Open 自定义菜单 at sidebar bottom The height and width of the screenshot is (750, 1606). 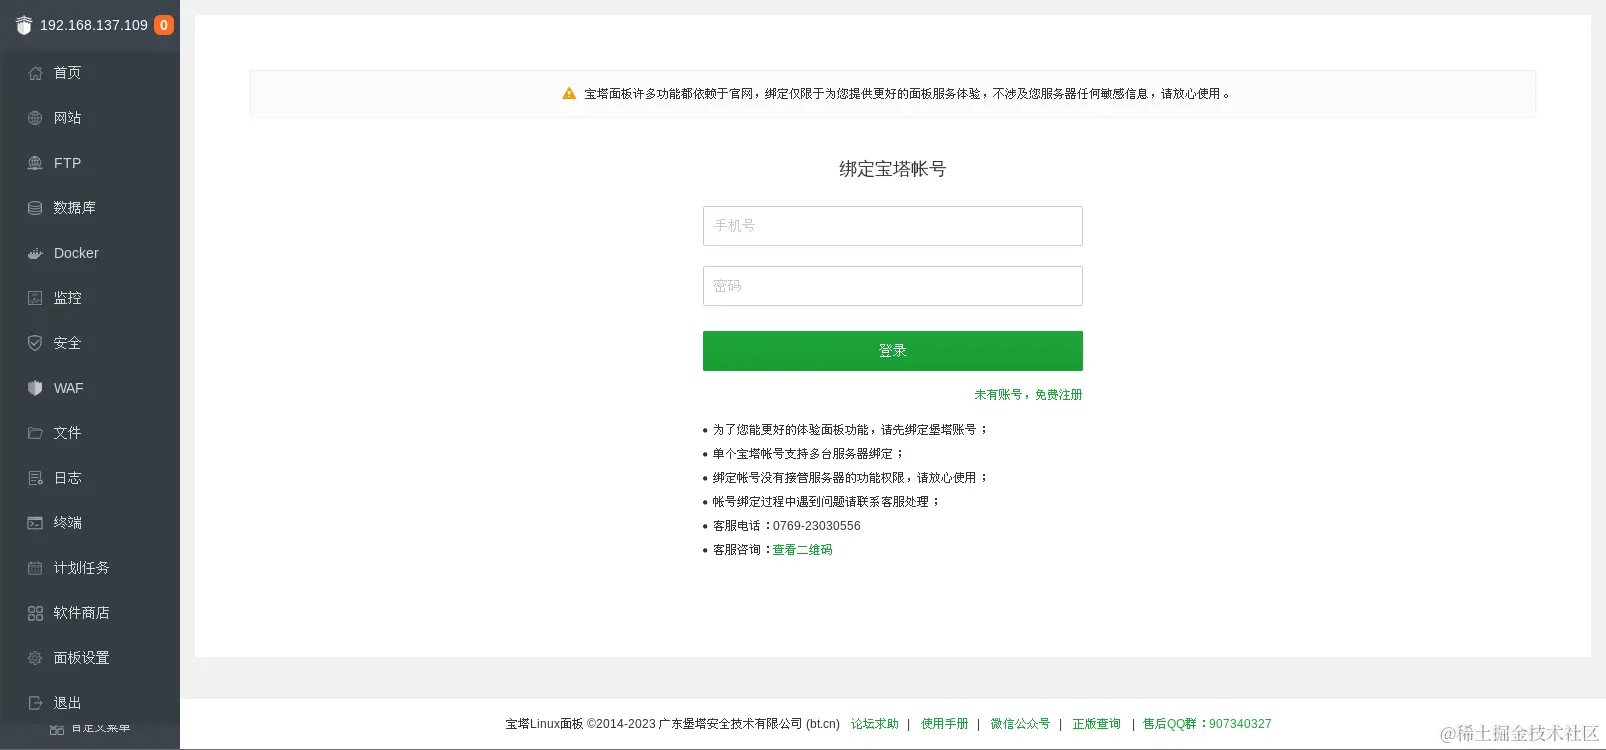click(90, 729)
